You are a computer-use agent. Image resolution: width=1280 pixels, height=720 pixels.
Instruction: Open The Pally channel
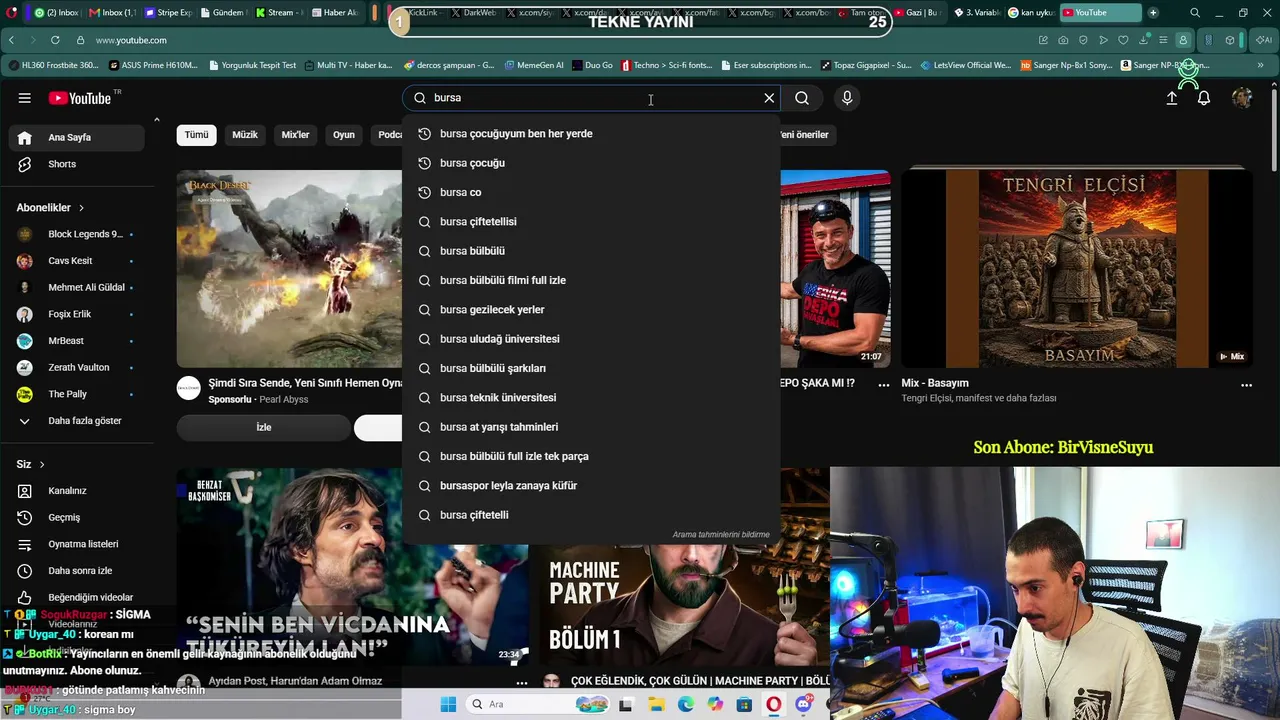coord(78,394)
